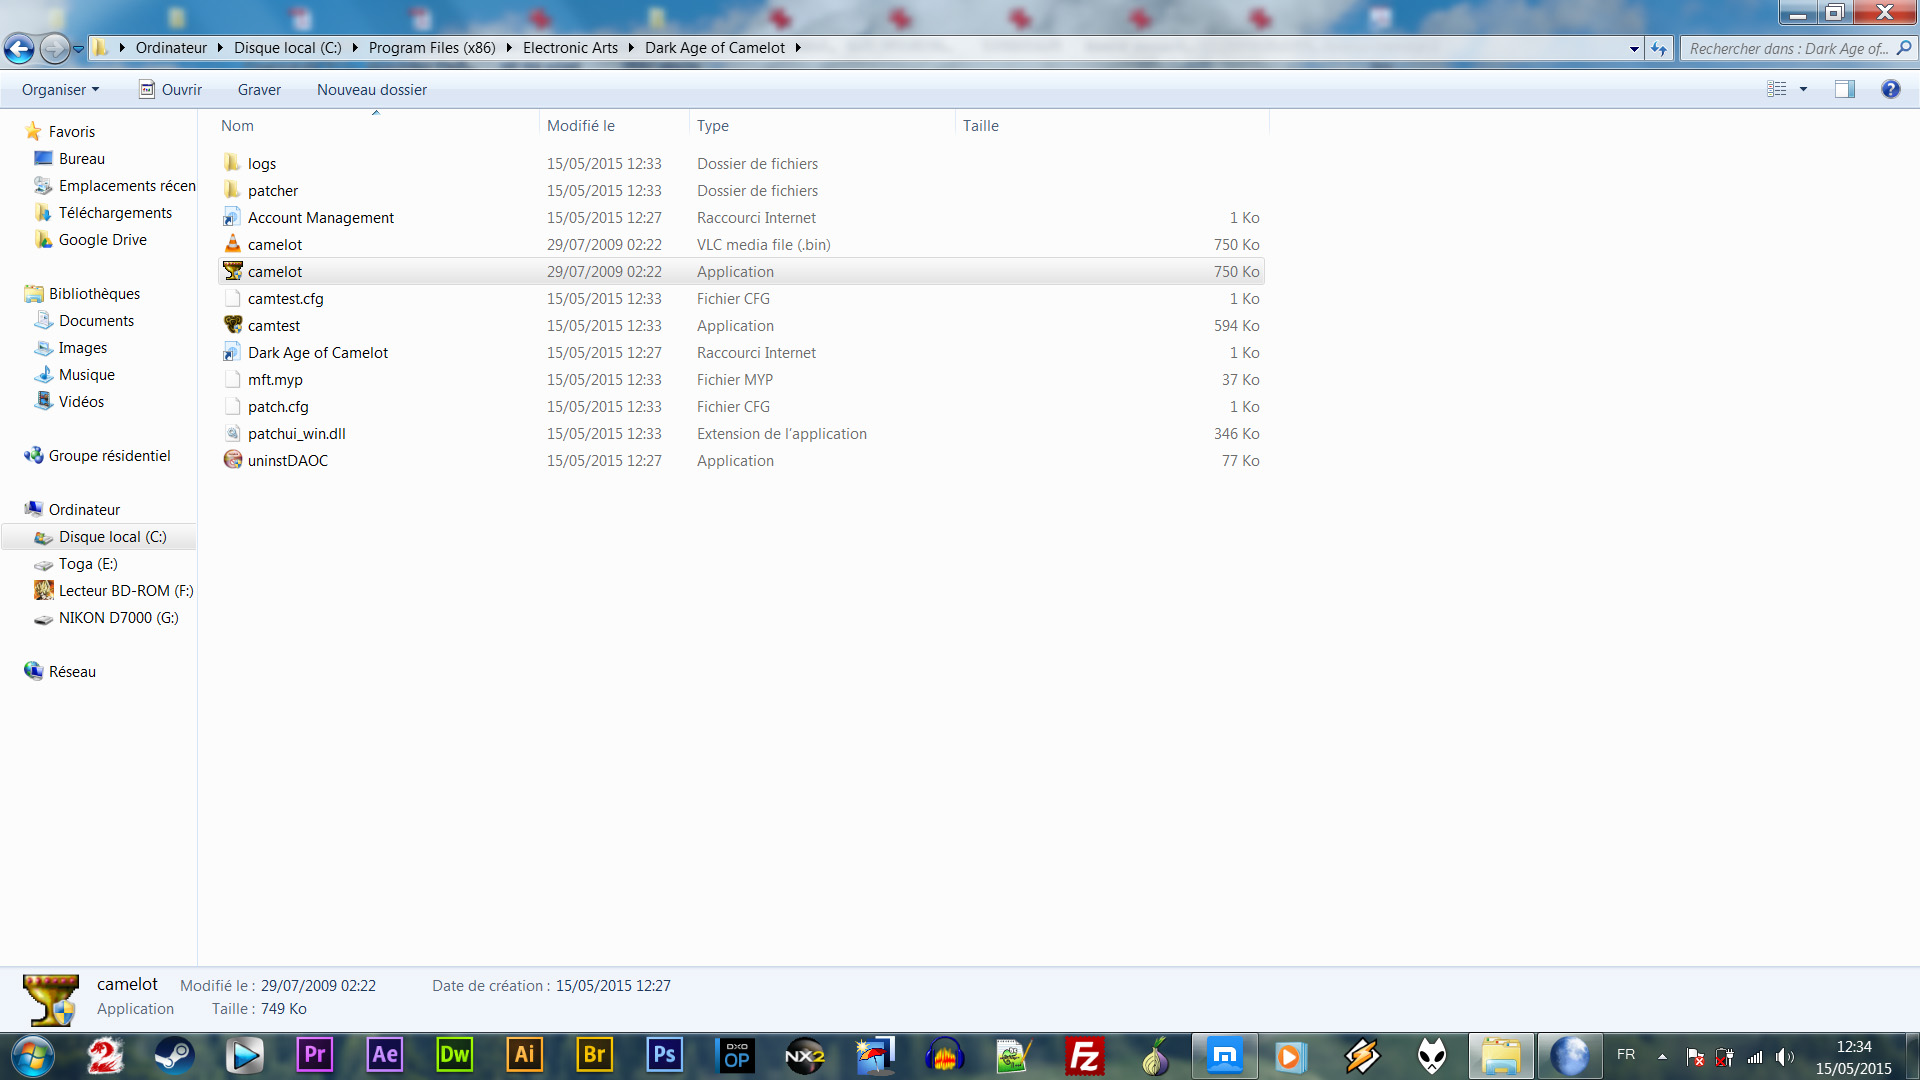
Task: Expand the arrow after Dark Age of Camelot breadcrumb
Action: [x=798, y=48]
